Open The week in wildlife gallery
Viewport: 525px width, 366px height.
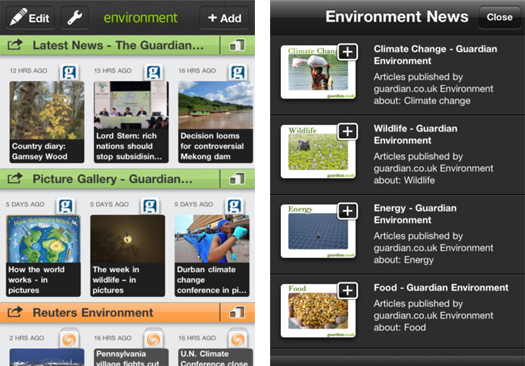click(128, 255)
